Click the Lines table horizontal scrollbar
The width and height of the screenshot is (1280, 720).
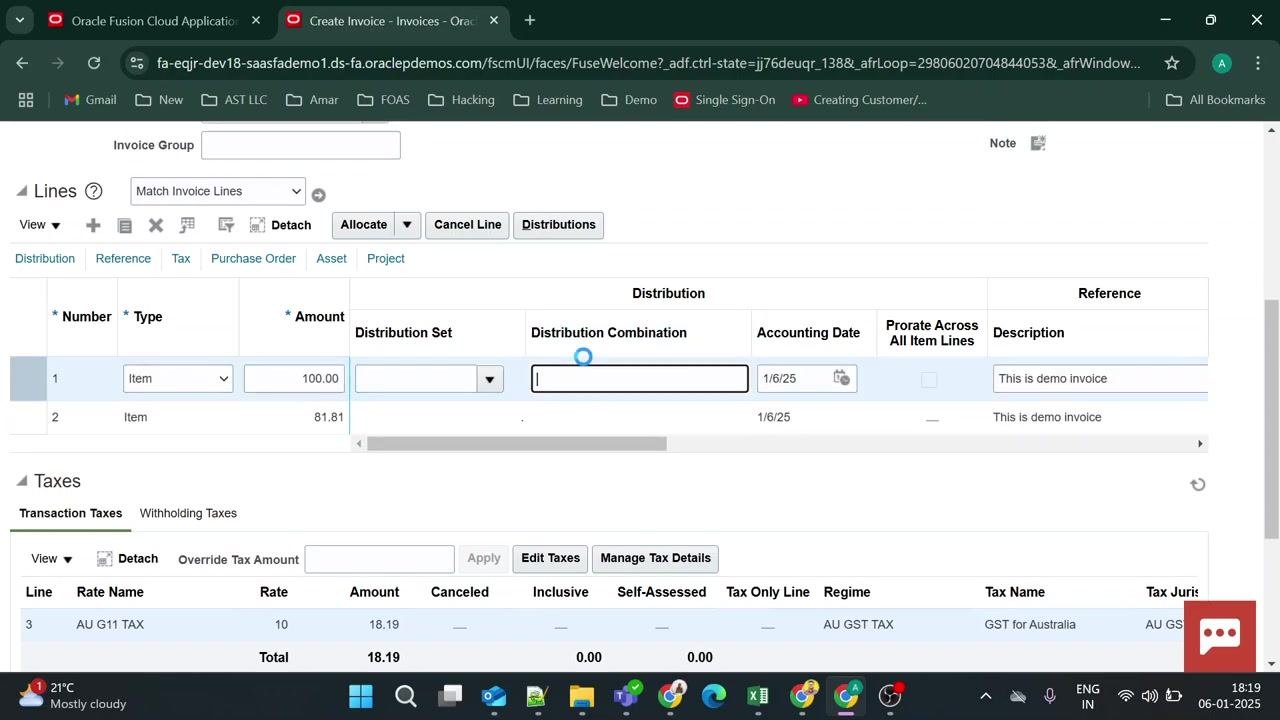(x=516, y=444)
